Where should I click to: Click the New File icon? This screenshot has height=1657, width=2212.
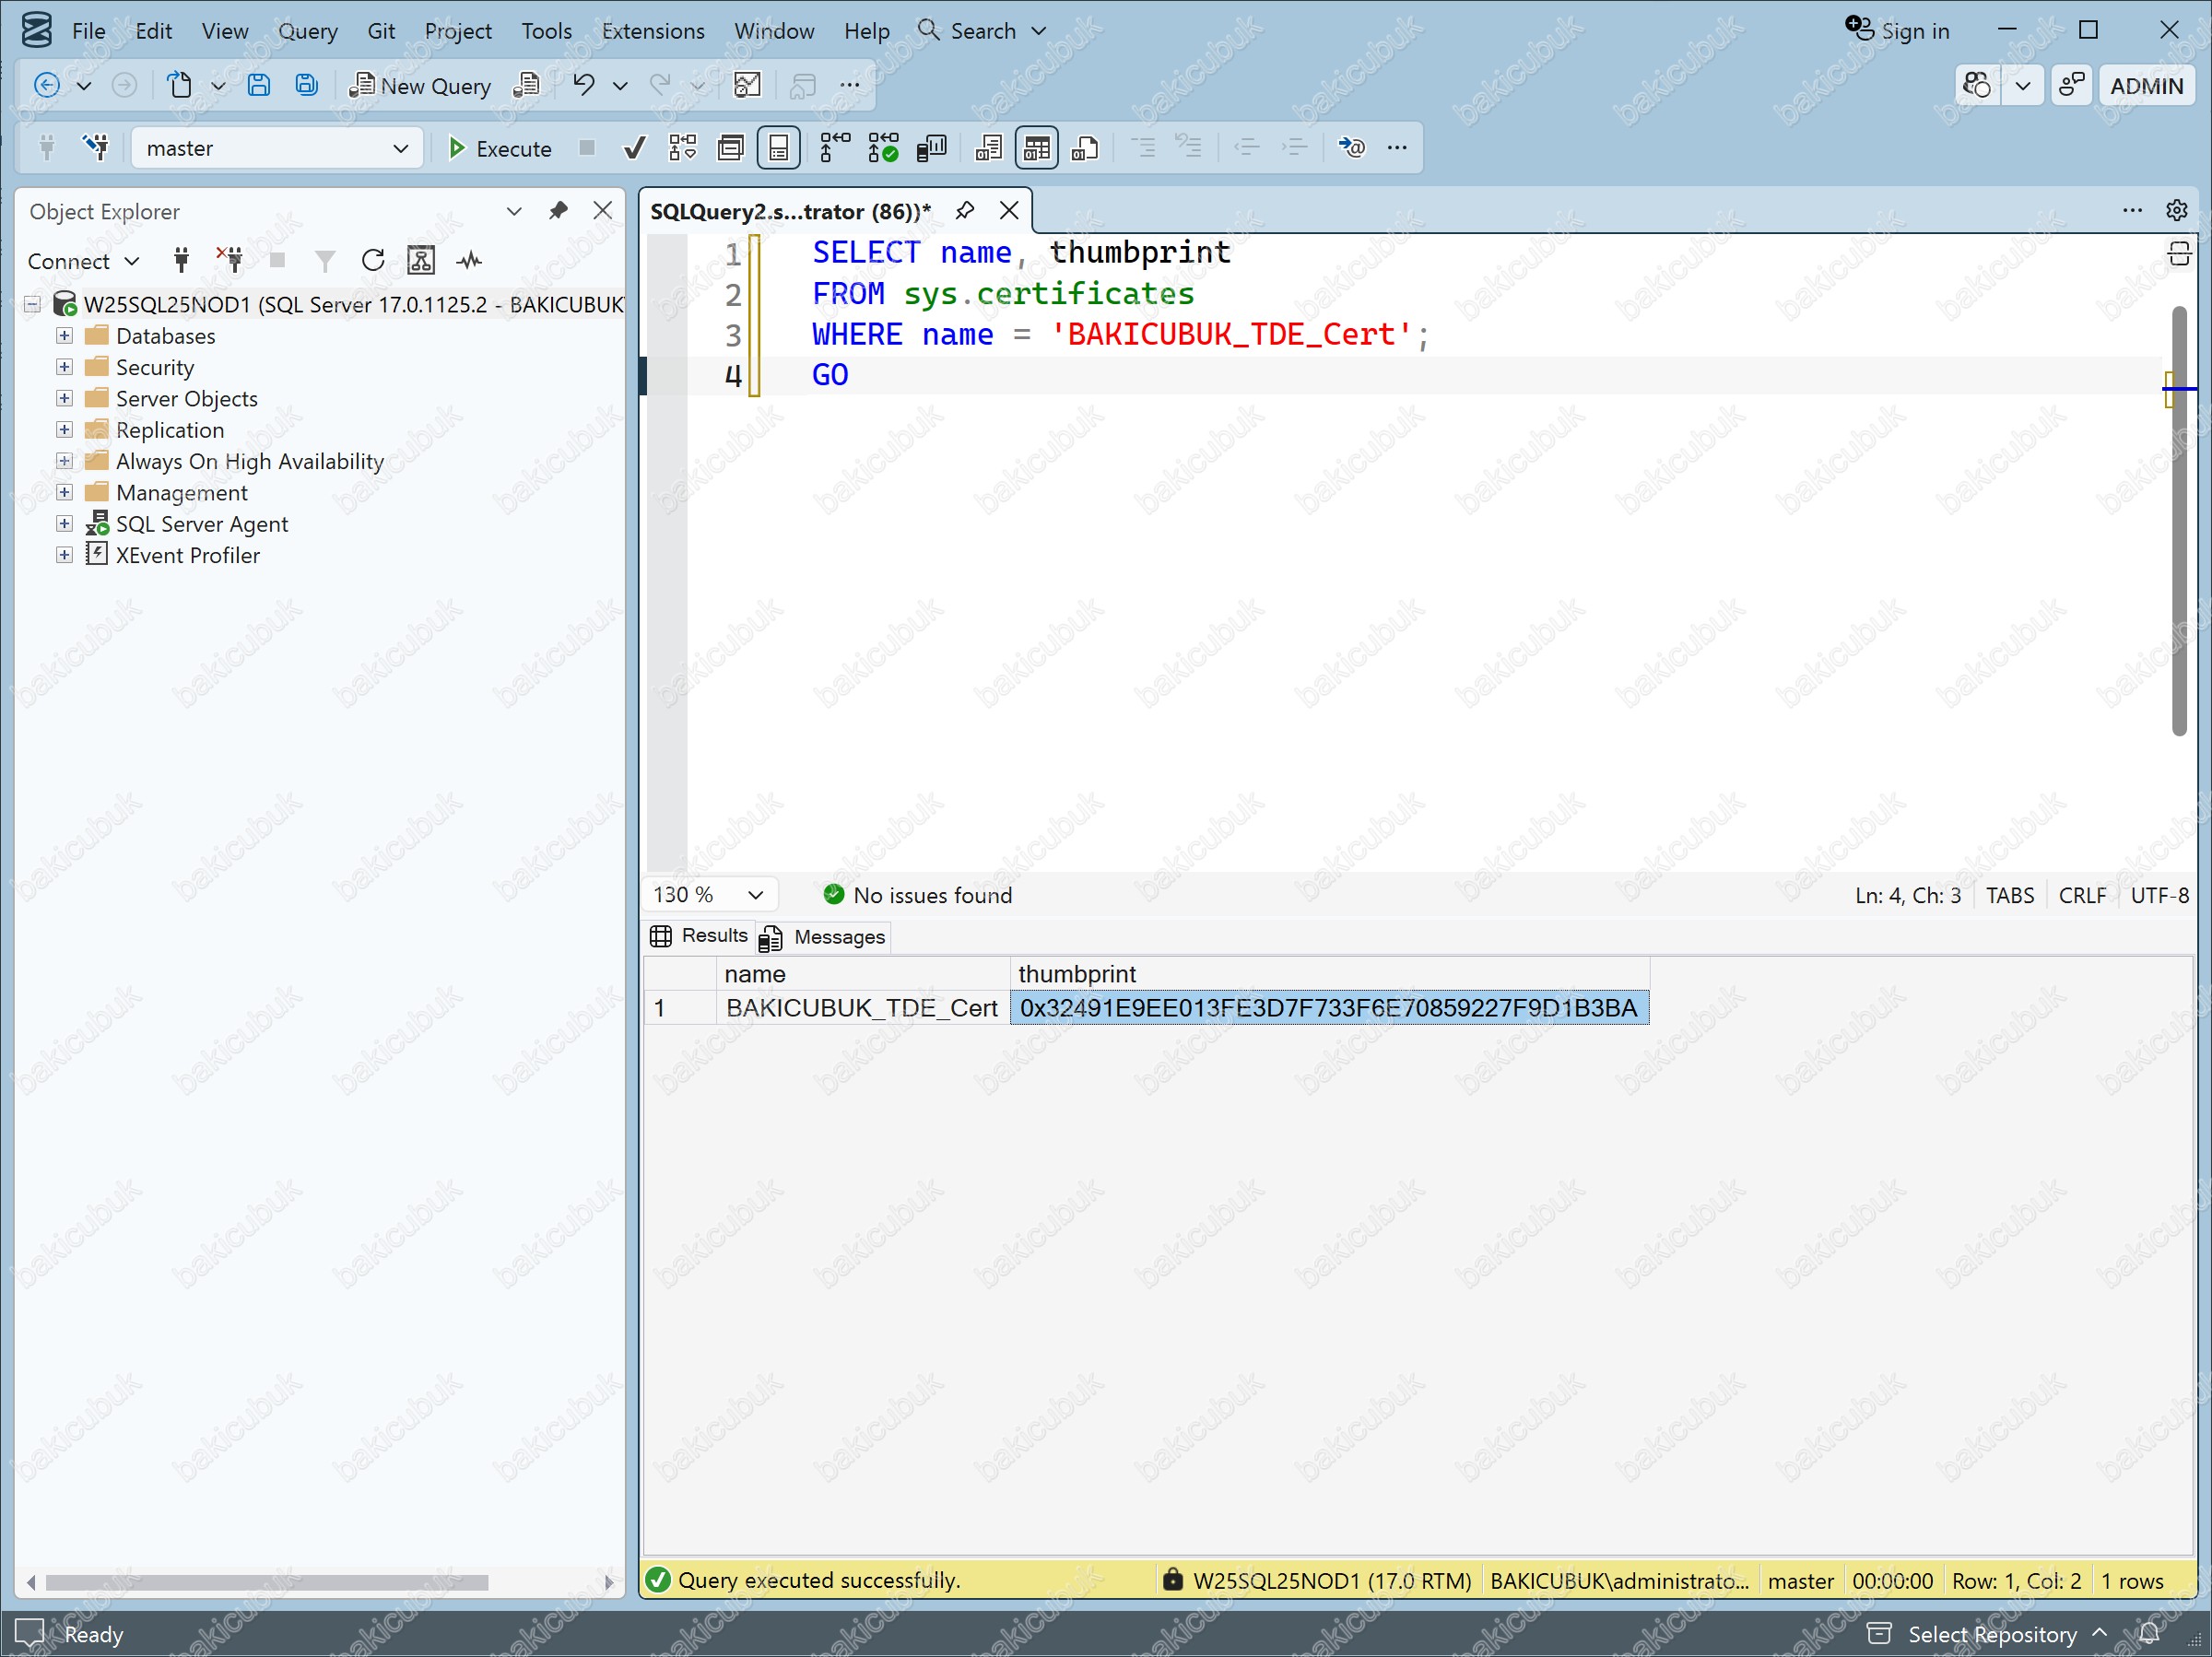point(179,85)
